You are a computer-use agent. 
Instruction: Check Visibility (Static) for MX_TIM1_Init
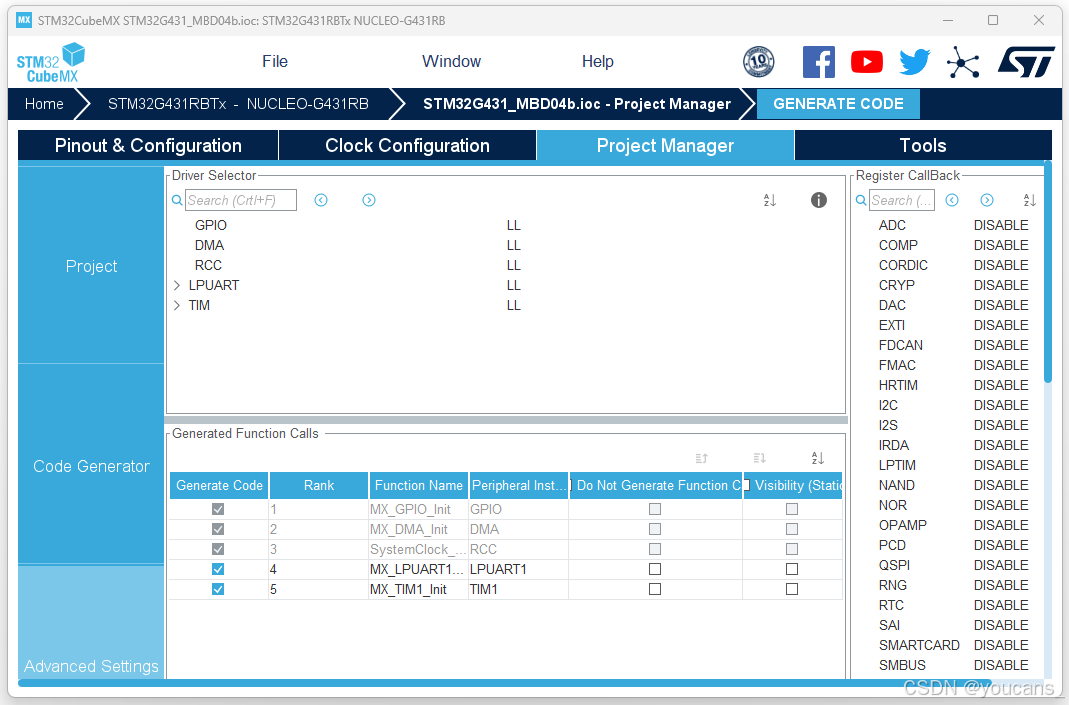tap(792, 589)
